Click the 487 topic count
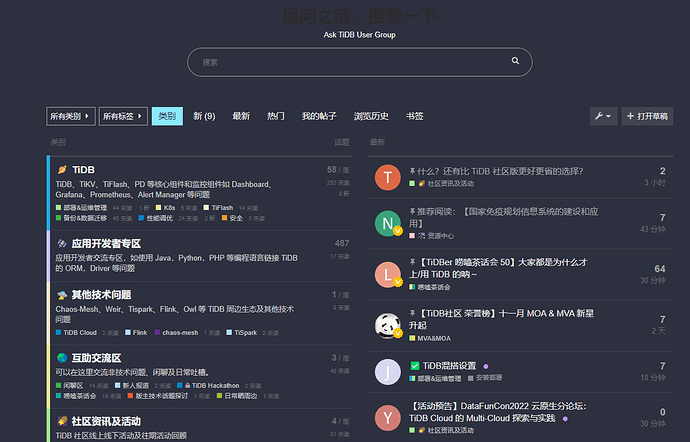 coord(342,243)
